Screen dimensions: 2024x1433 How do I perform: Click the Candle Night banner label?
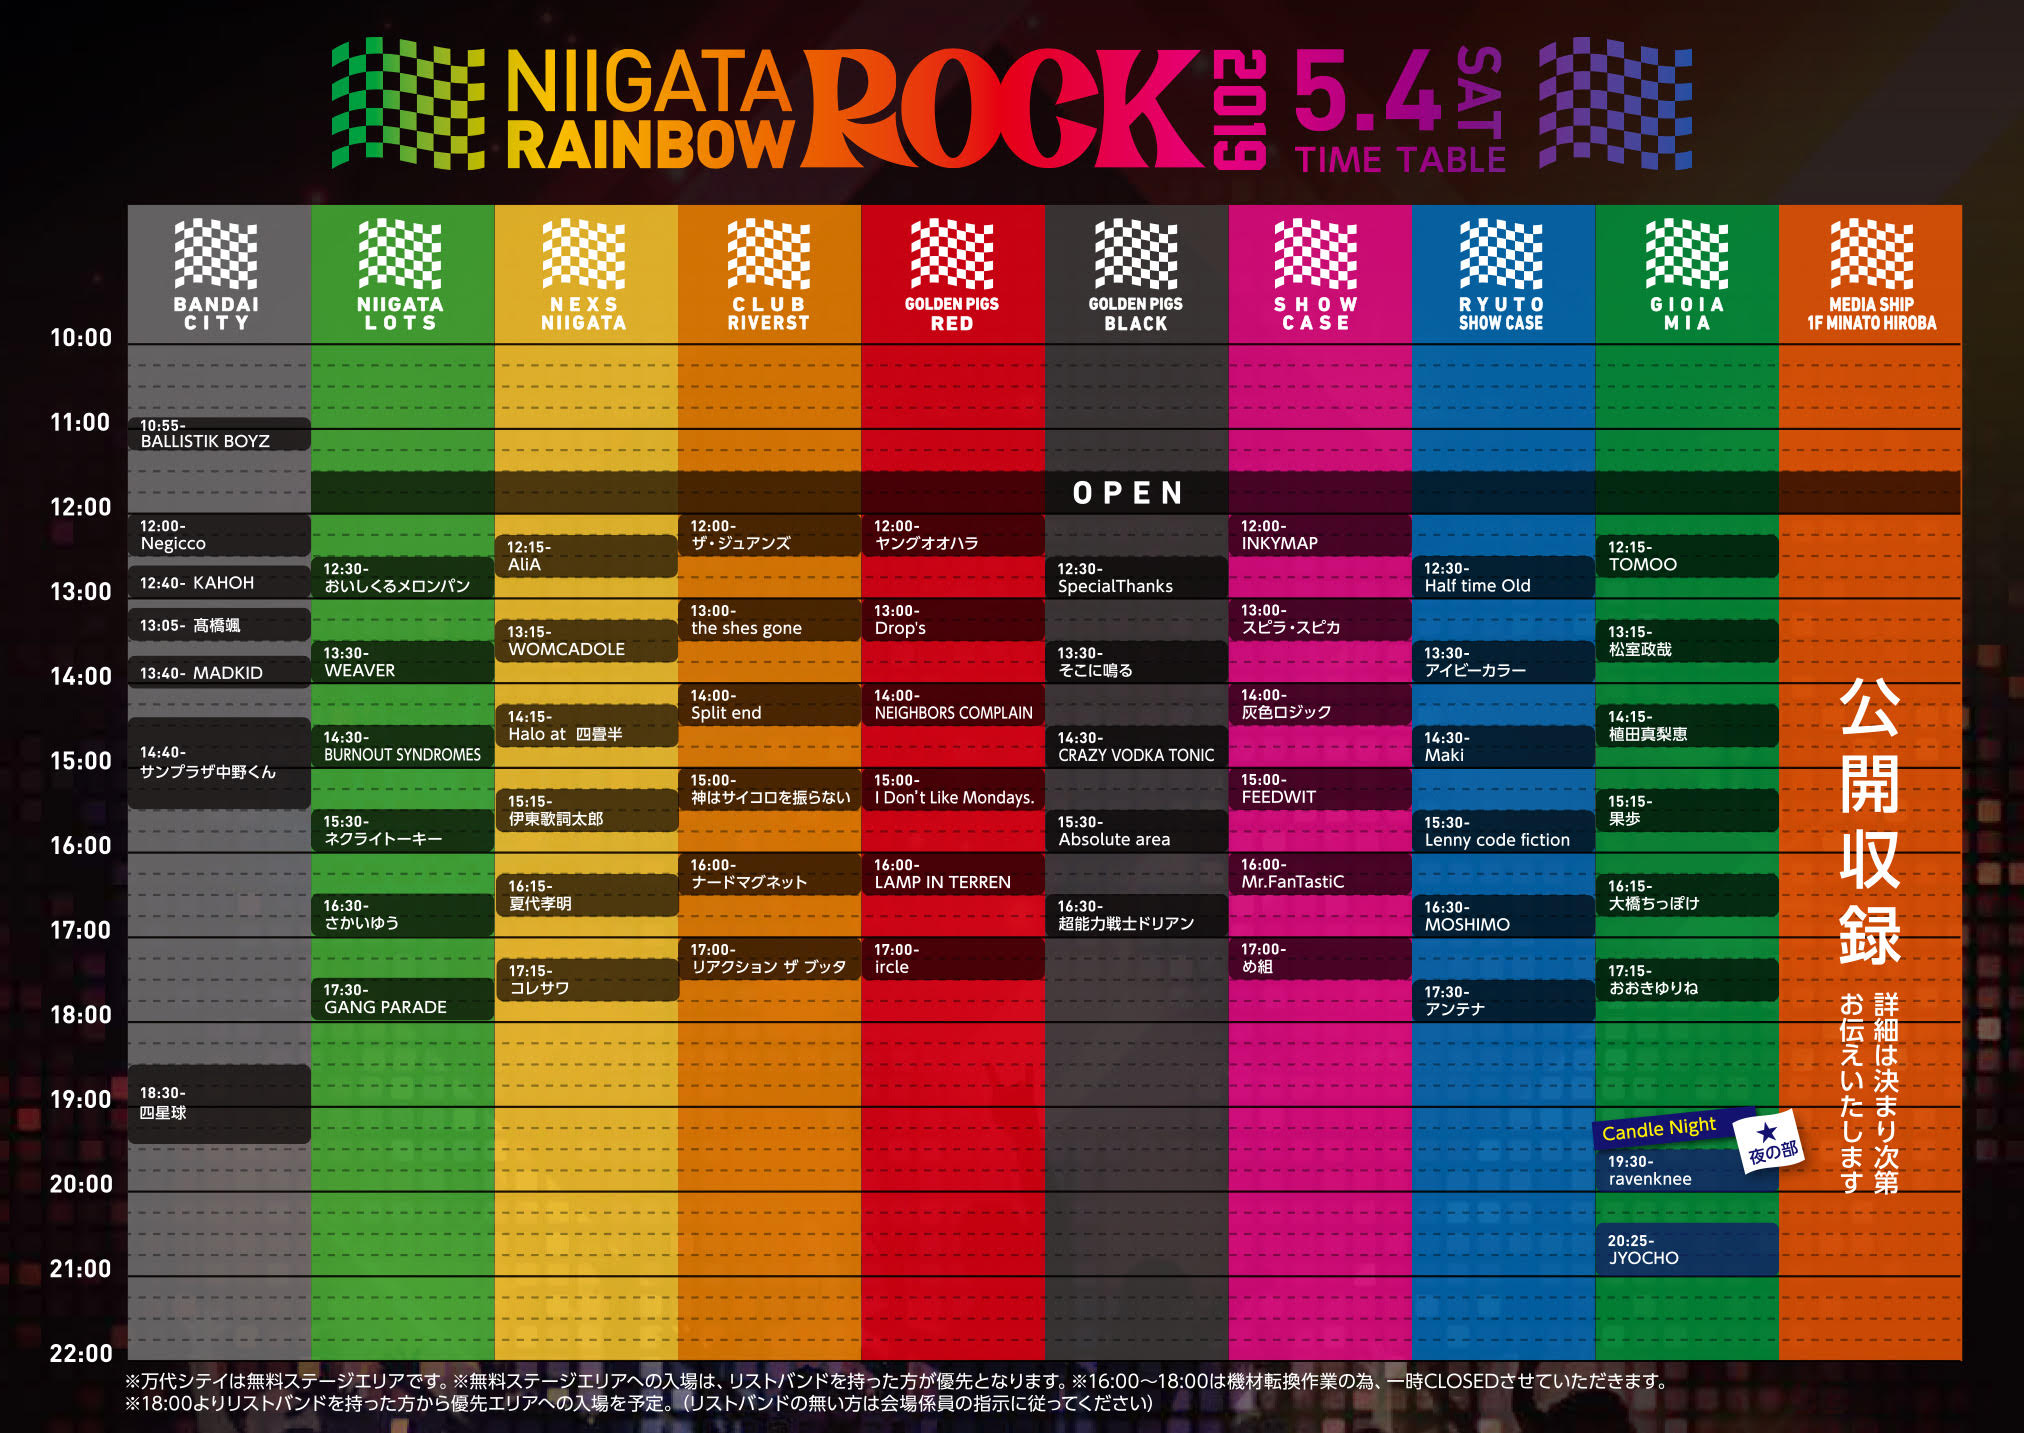(x=1659, y=1129)
